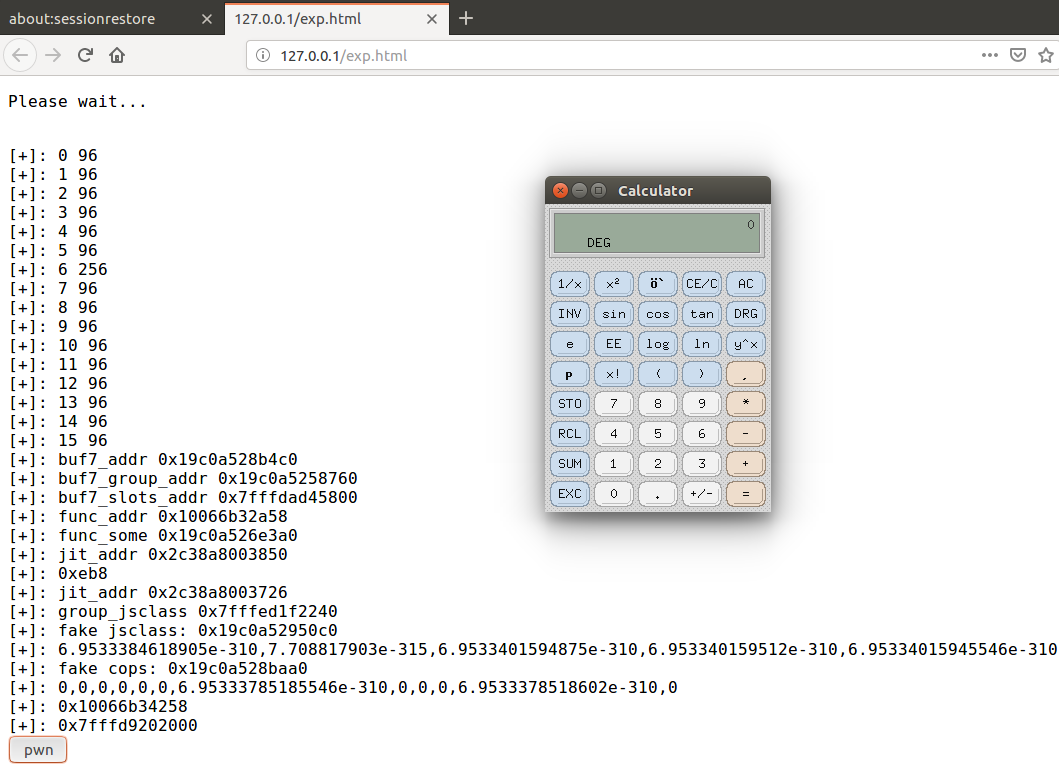The width and height of the screenshot is (1059, 779).
Task: Open a new tab with plus button
Action: pyautogui.click(x=465, y=18)
